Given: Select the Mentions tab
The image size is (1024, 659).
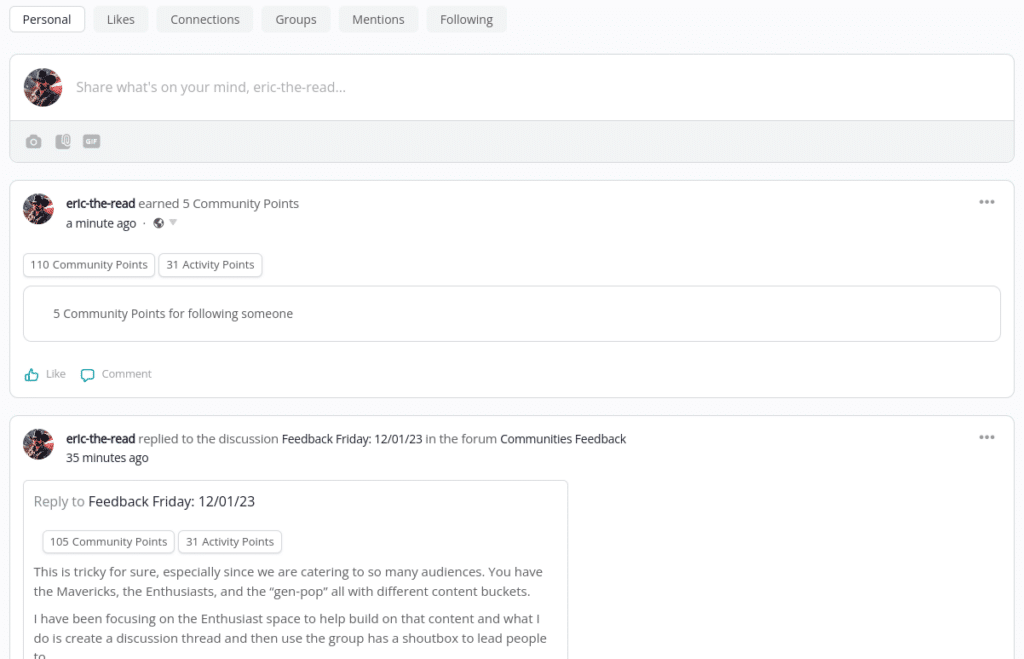Looking at the screenshot, I should (x=378, y=19).
